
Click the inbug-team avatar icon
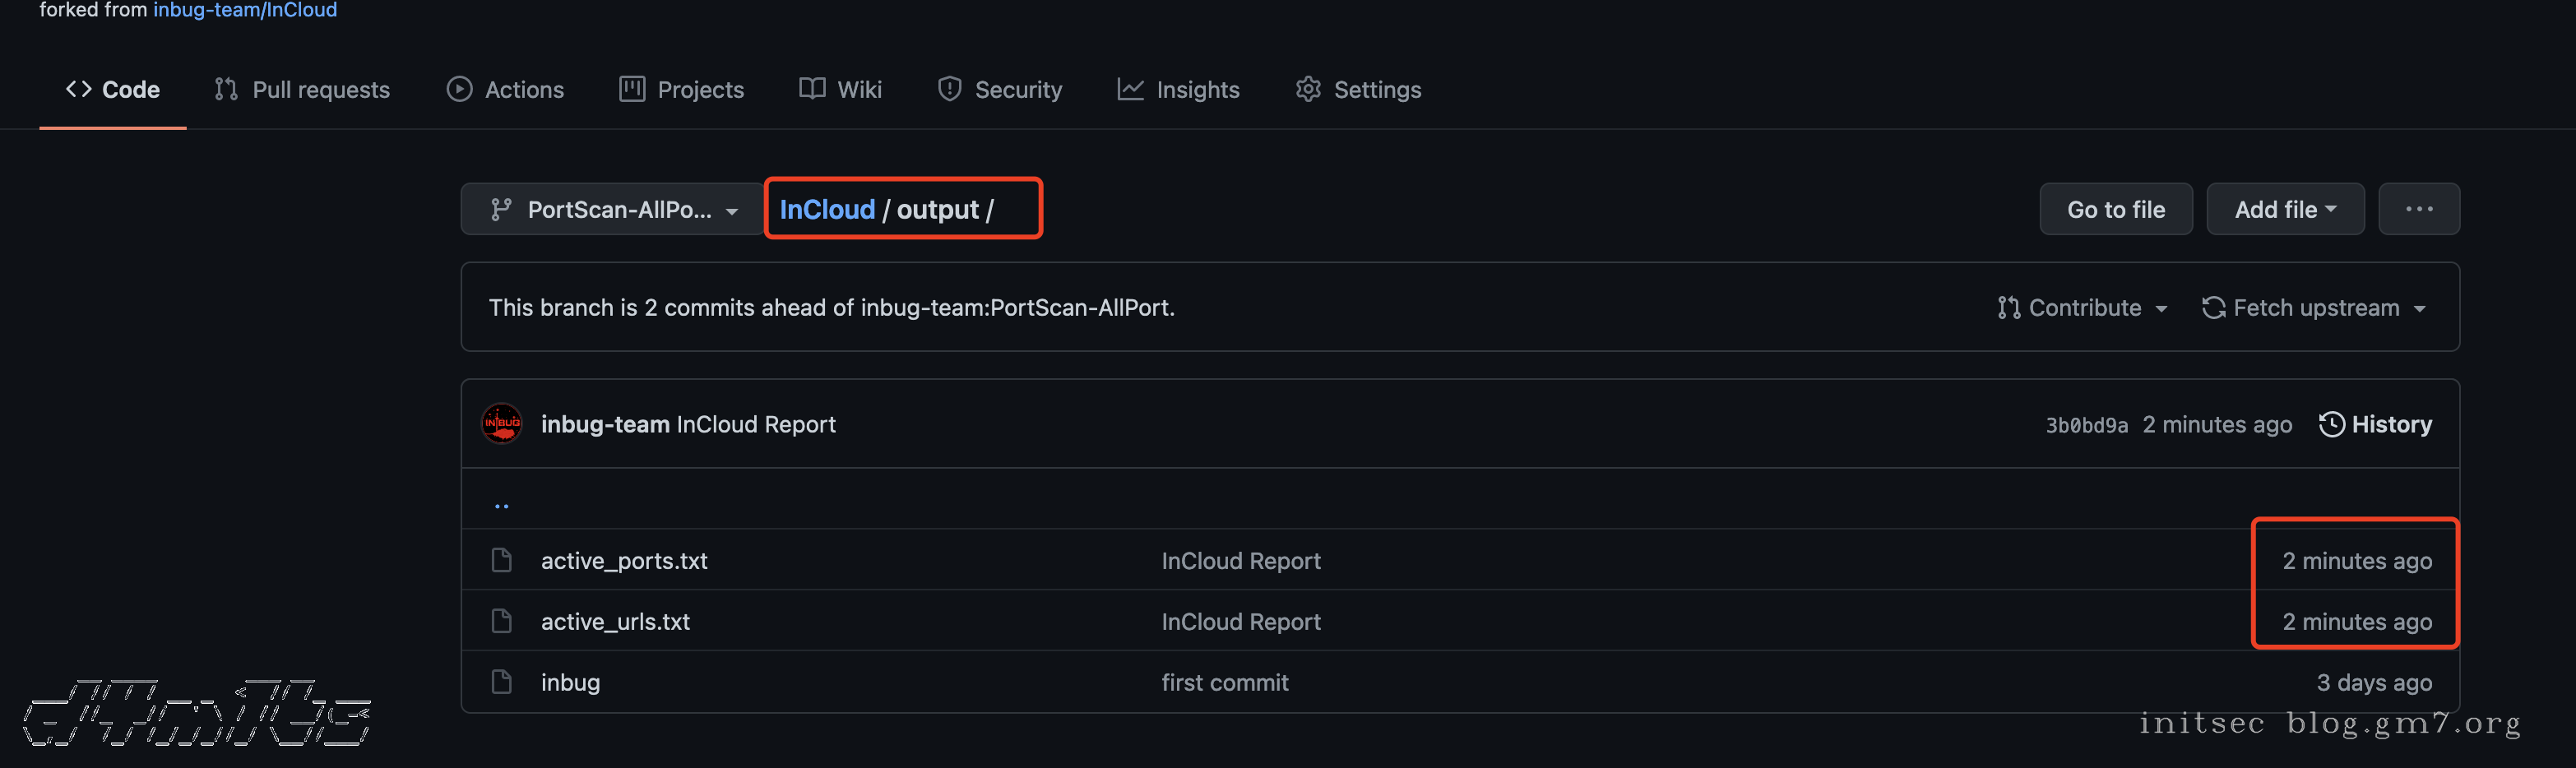pyautogui.click(x=501, y=423)
